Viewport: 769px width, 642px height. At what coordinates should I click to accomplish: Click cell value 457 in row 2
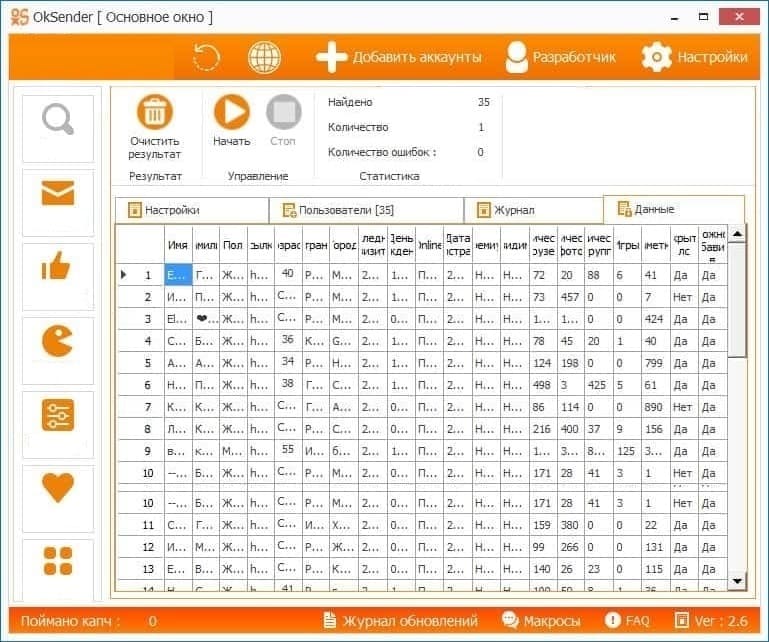pyautogui.click(x=569, y=297)
